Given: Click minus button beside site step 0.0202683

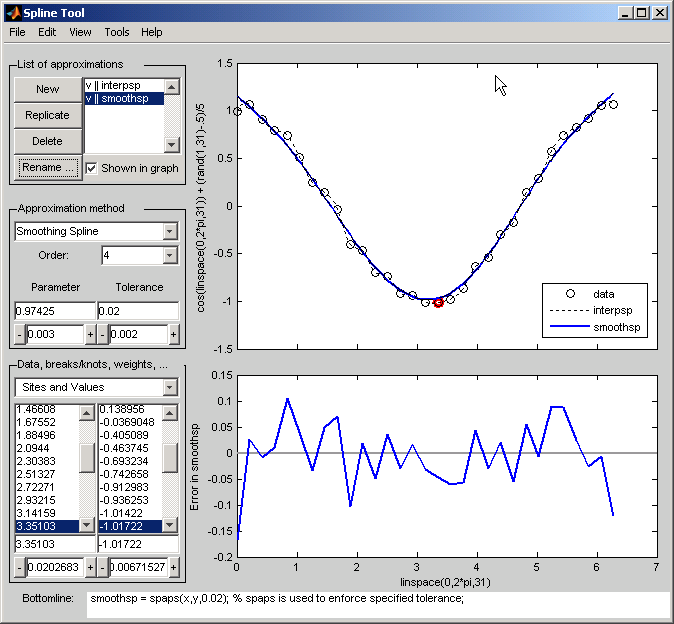Looking at the screenshot, I should click(20, 567).
